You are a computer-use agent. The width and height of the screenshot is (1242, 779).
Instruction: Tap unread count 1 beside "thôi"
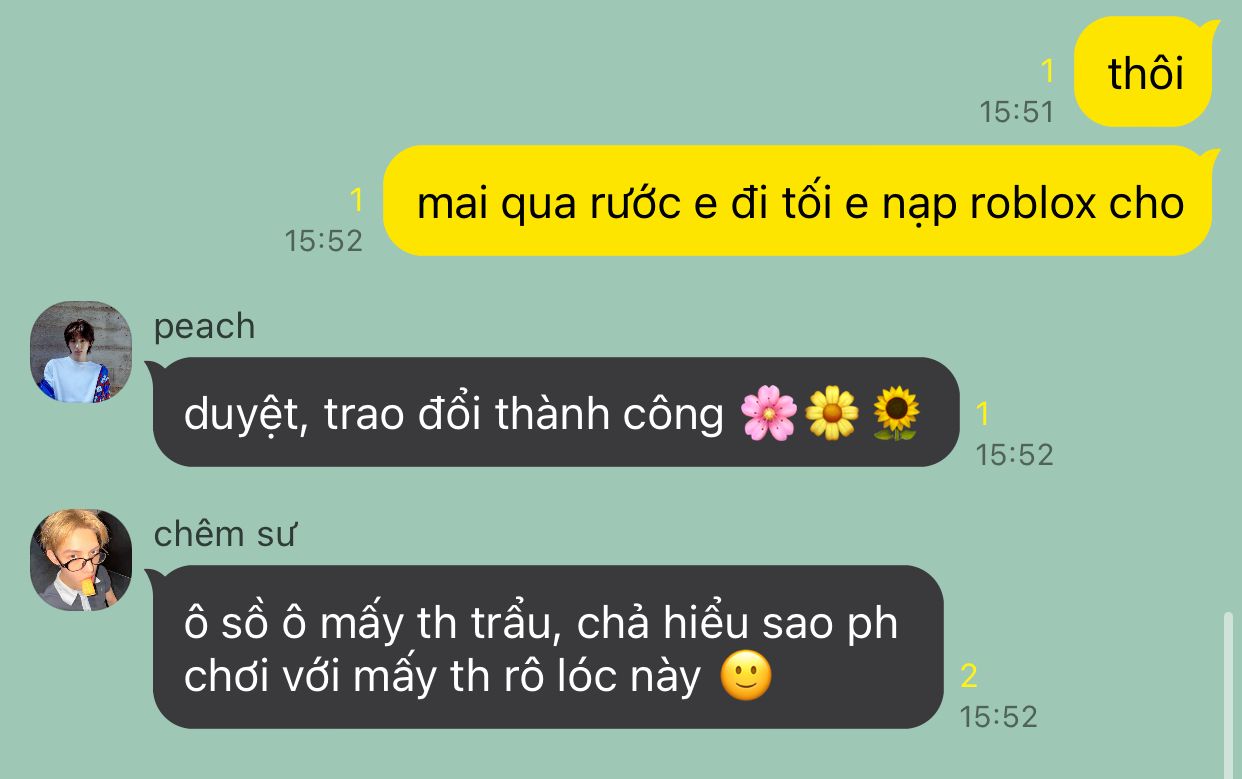[x=1047, y=72]
